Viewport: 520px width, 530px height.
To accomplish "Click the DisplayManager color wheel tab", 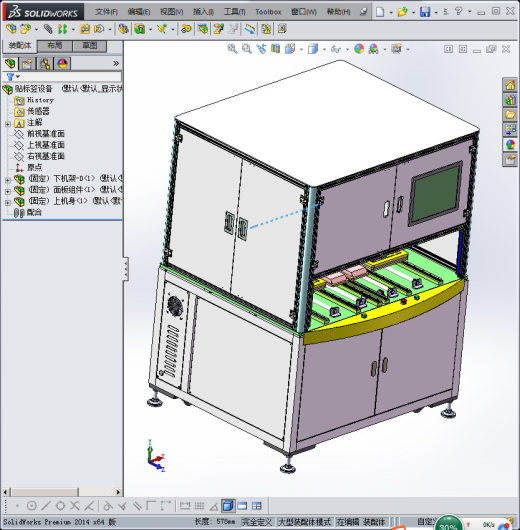I will (x=62, y=63).
